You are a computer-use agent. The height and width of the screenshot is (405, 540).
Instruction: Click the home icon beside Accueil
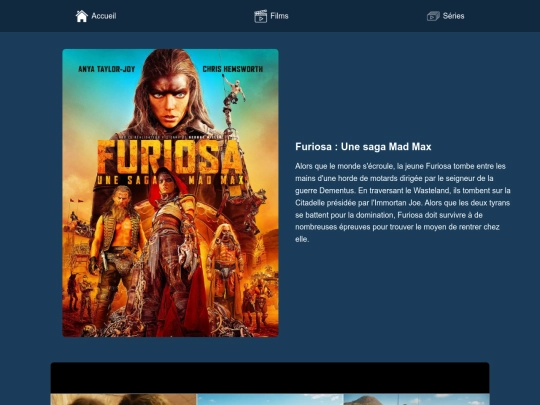coord(82,16)
